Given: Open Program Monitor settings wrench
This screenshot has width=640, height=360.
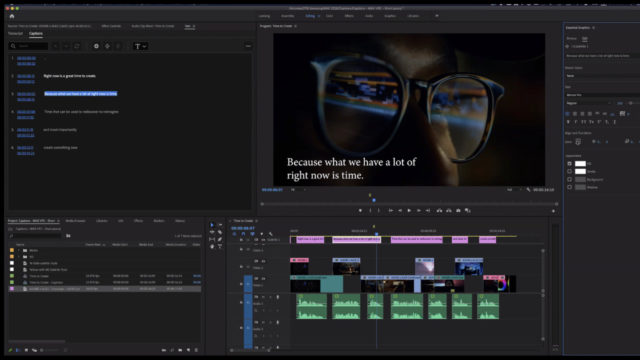Looking at the screenshot, I should click(529, 190).
